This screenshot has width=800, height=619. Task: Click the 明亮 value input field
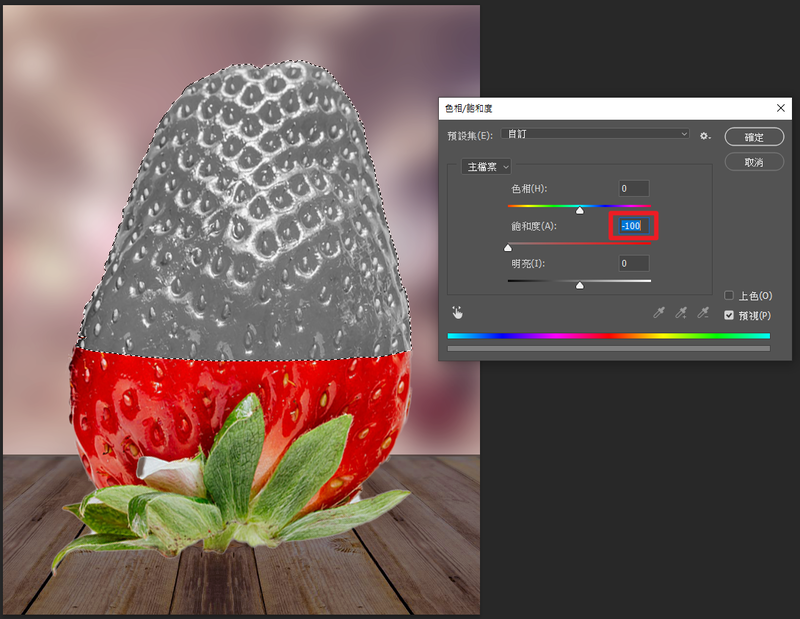(x=633, y=263)
